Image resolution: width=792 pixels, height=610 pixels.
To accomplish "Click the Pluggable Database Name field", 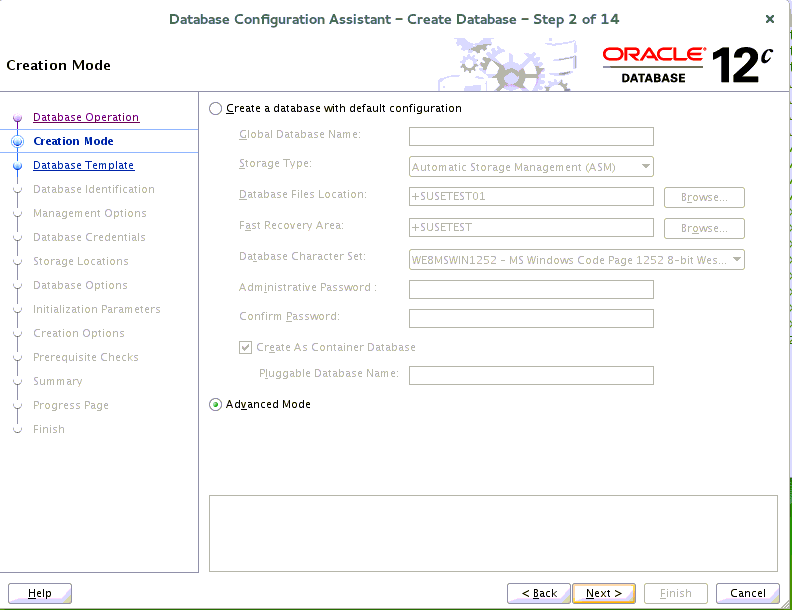I will pos(531,376).
